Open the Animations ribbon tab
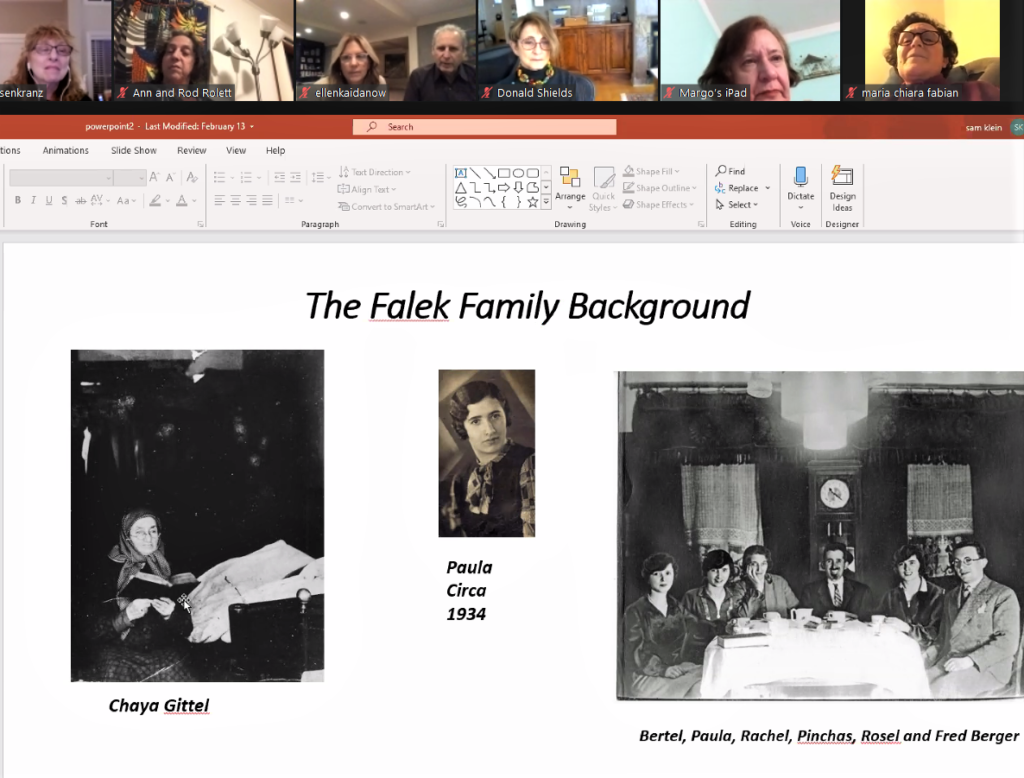Viewport: 1024px width, 778px height. [65, 150]
